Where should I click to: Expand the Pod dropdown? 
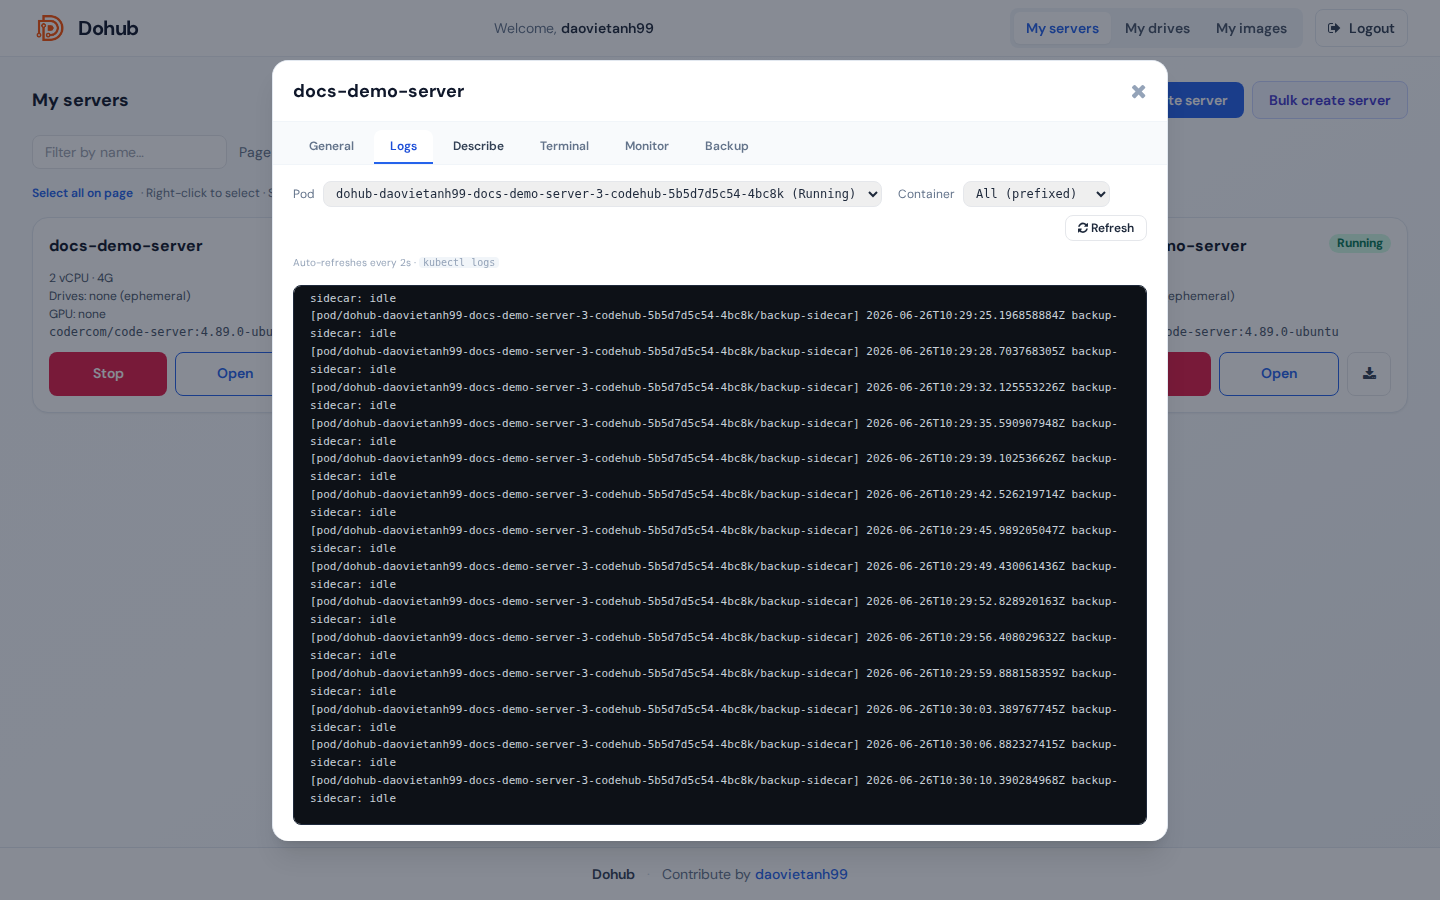pyautogui.click(x=602, y=194)
